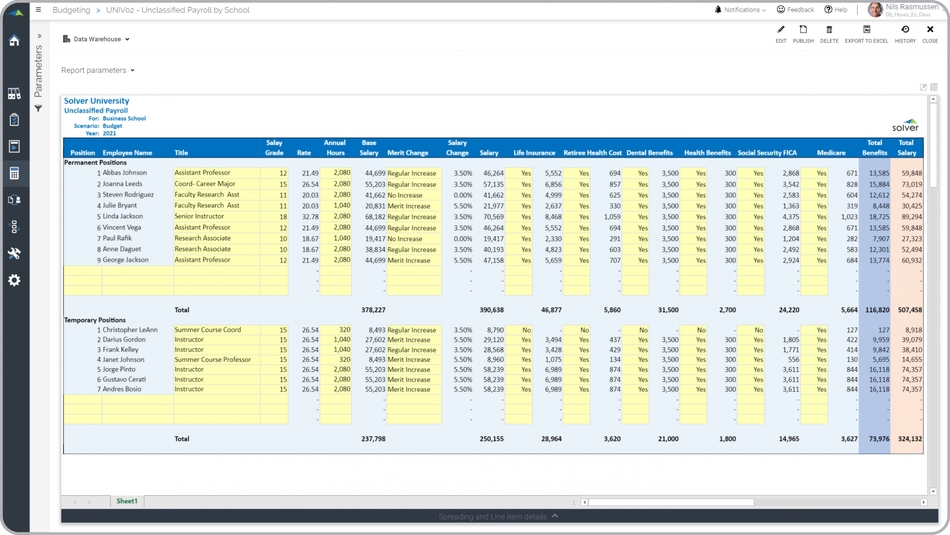Export report to Excel
Image resolution: width=950 pixels, height=535 pixels.
[866, 34]
